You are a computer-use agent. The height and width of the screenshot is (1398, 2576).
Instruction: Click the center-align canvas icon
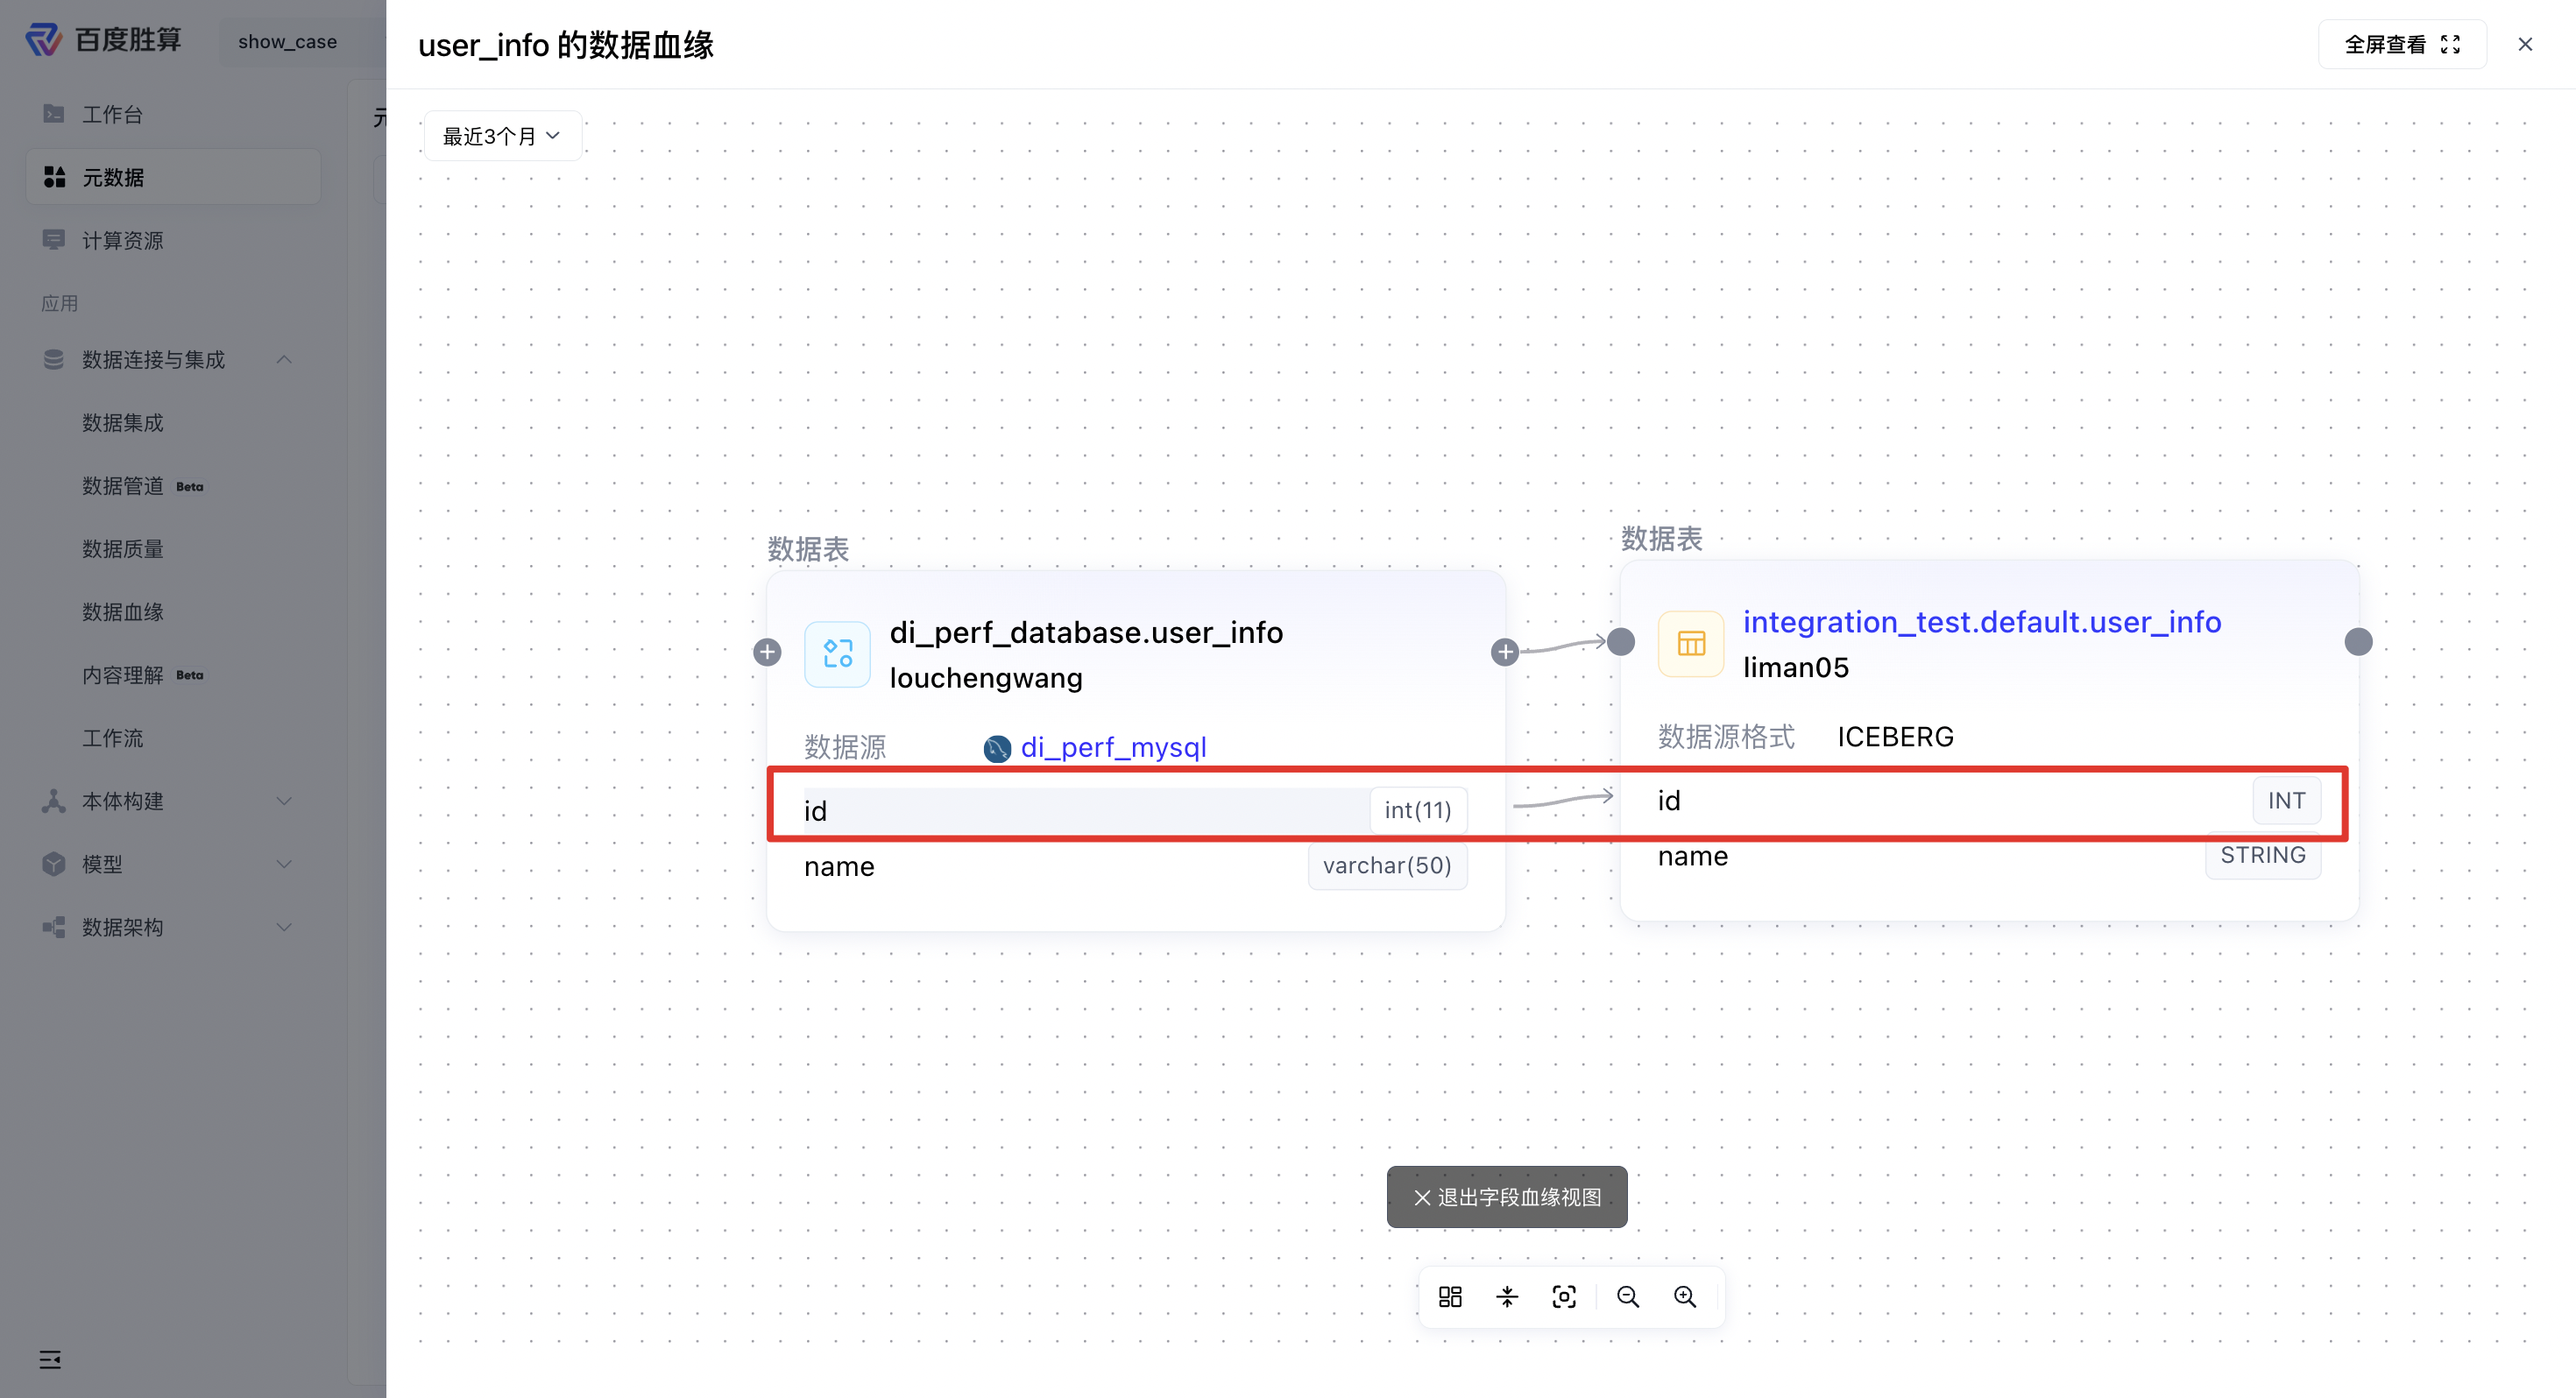coord(1507,1297)
